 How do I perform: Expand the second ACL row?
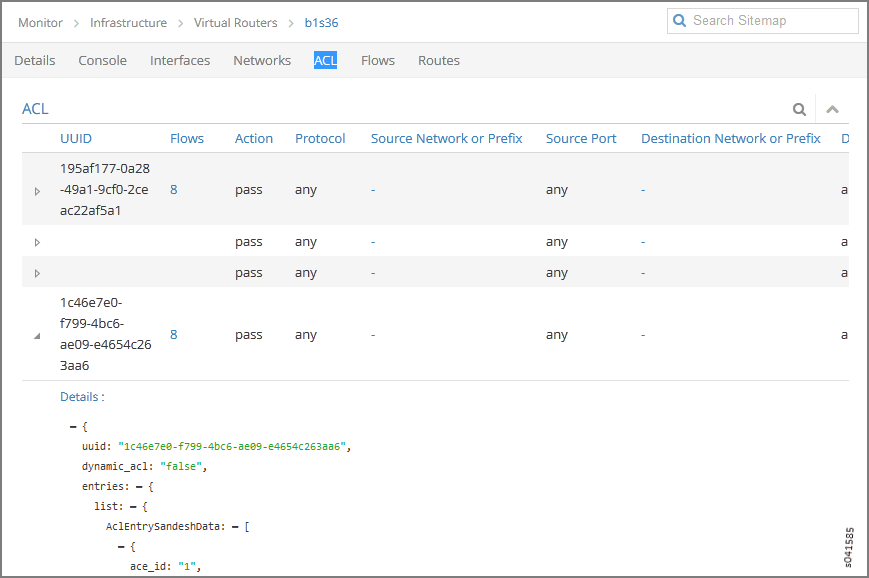38,242
